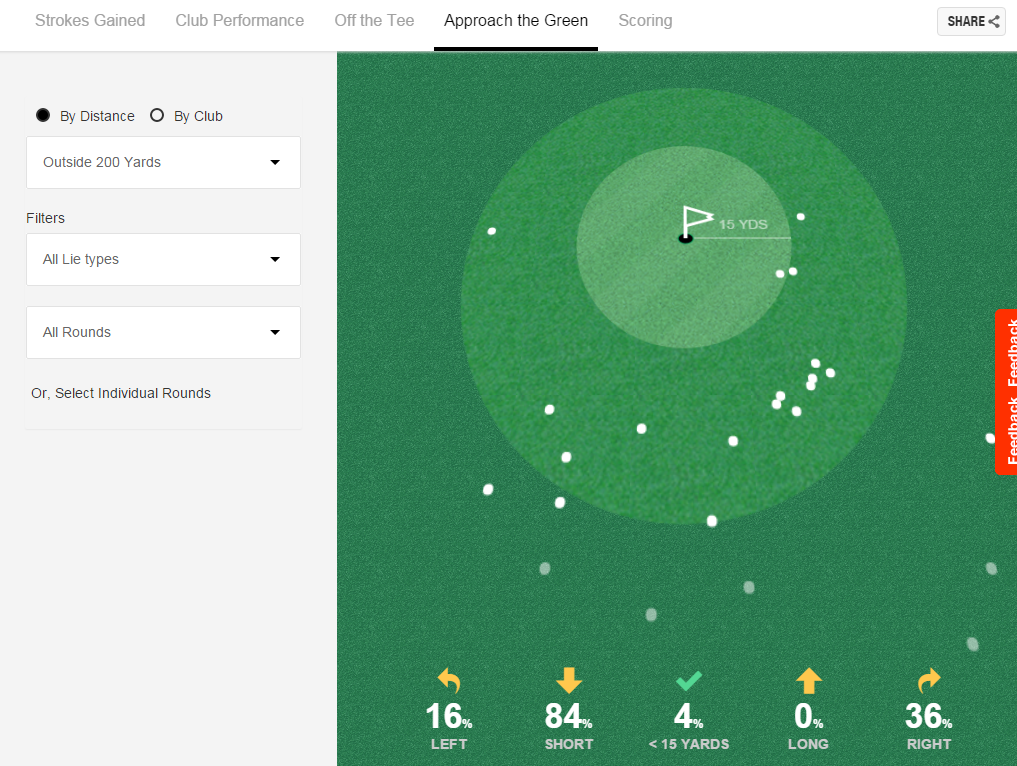Click the green checkmark above 4%
This screenshot has height=766, width=1017.
click(689, 681)
